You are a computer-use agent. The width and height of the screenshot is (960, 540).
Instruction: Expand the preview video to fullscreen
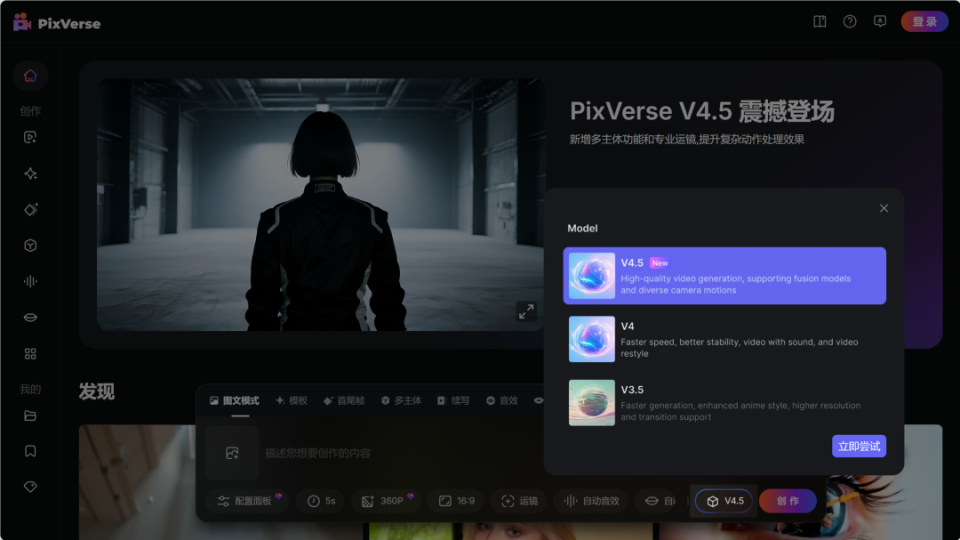(x=527, y=312)
